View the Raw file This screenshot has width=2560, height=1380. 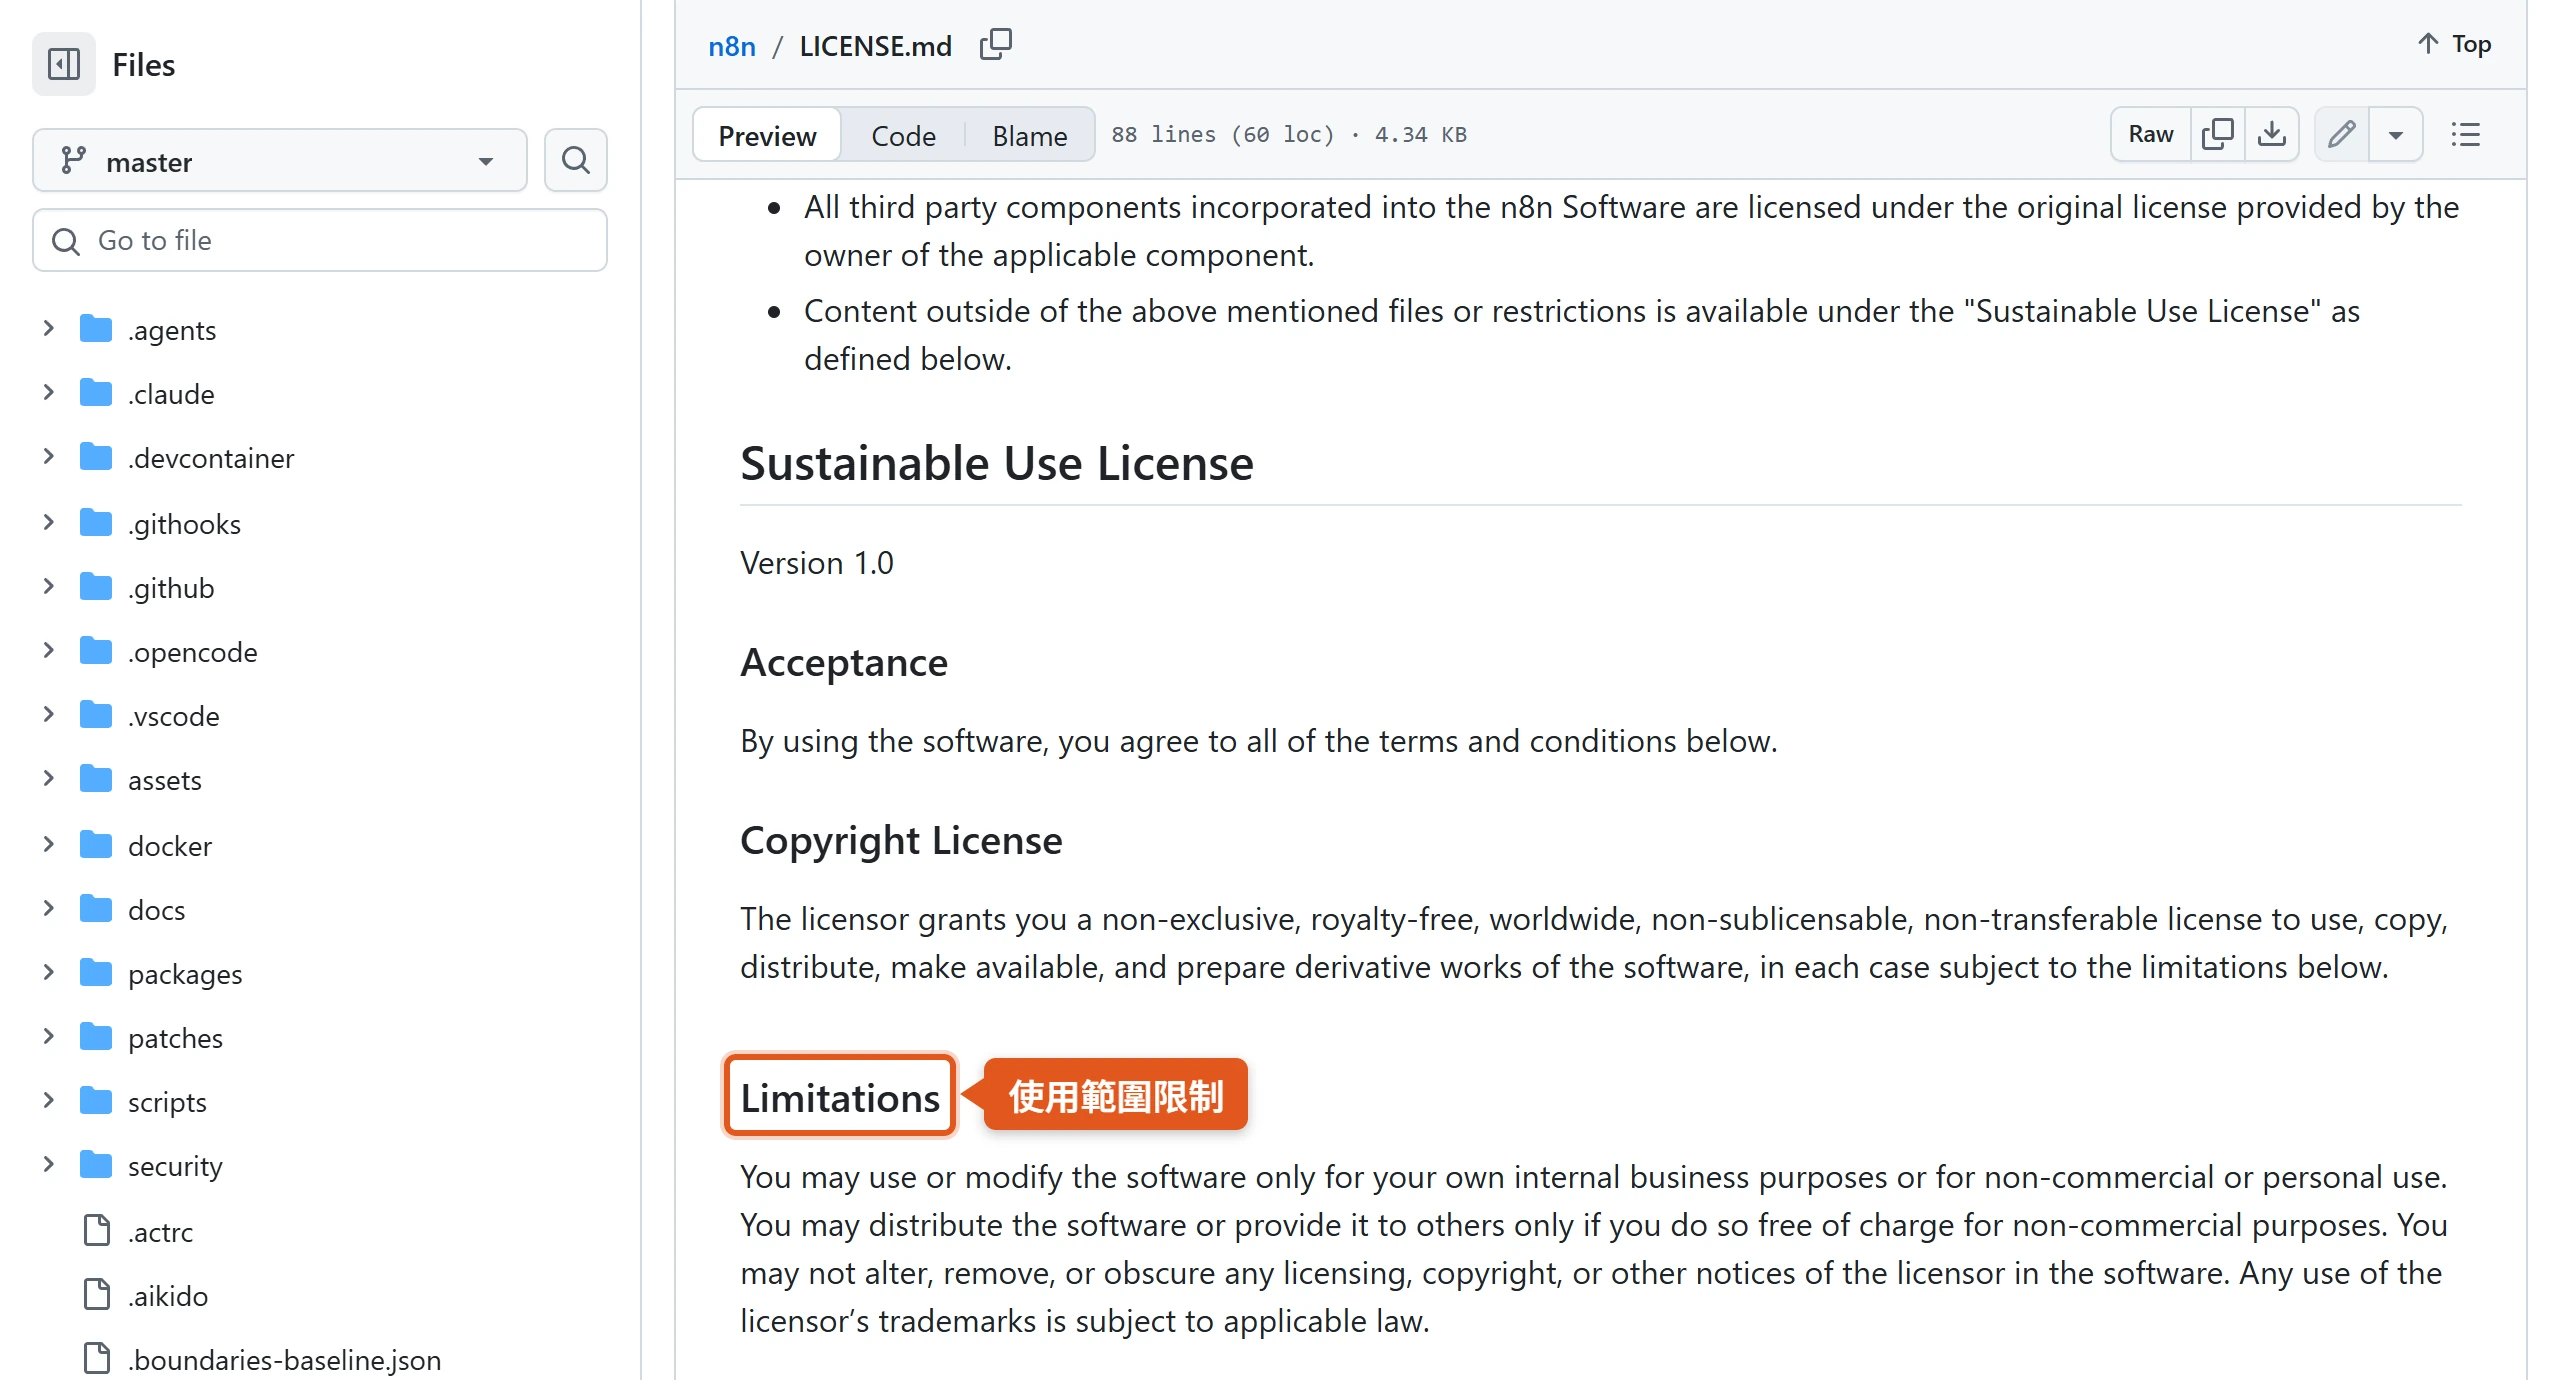[x=2150, y=134]
